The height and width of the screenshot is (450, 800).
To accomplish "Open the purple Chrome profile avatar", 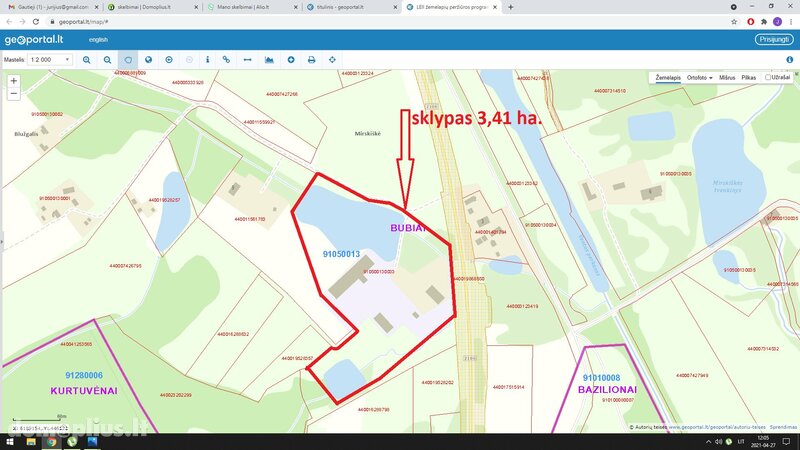I will (777, 21).
